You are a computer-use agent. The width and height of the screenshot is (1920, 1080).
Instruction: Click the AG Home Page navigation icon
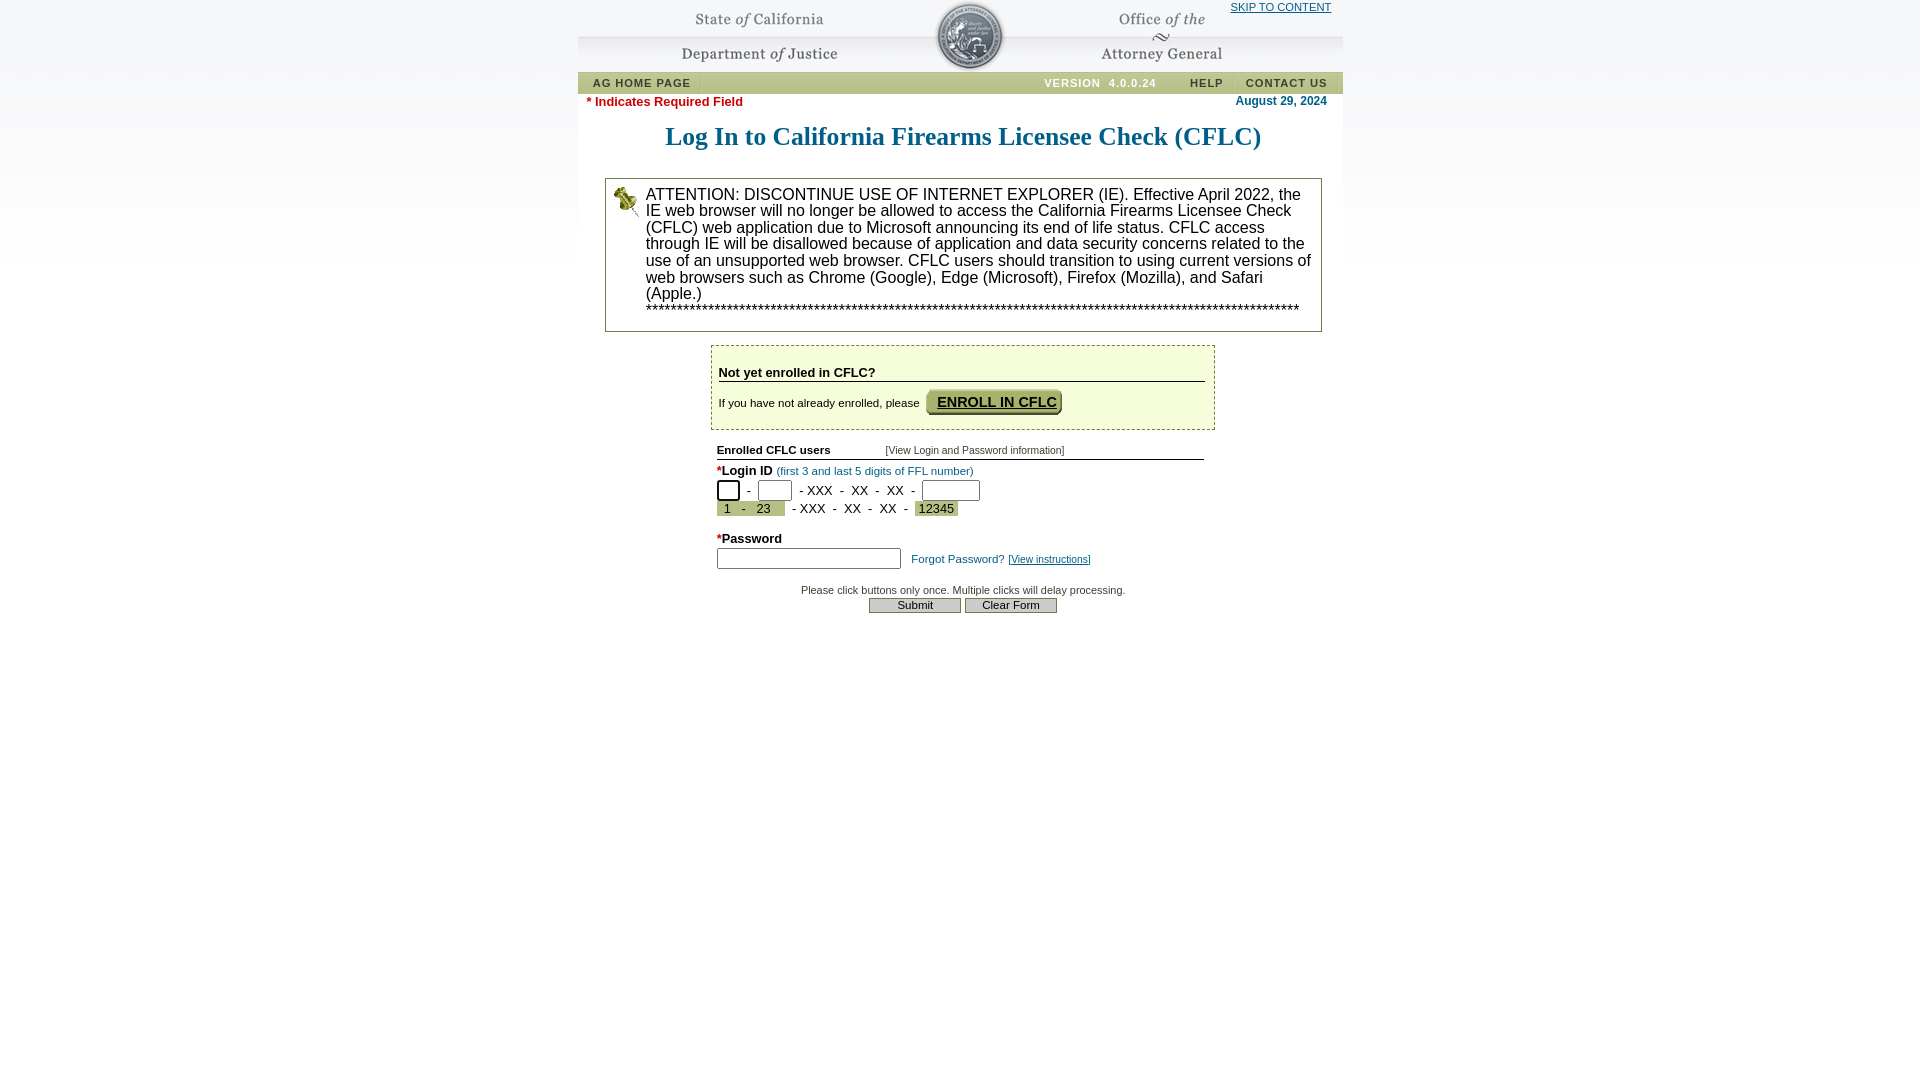pyautogui.click(x=642, y=82)
